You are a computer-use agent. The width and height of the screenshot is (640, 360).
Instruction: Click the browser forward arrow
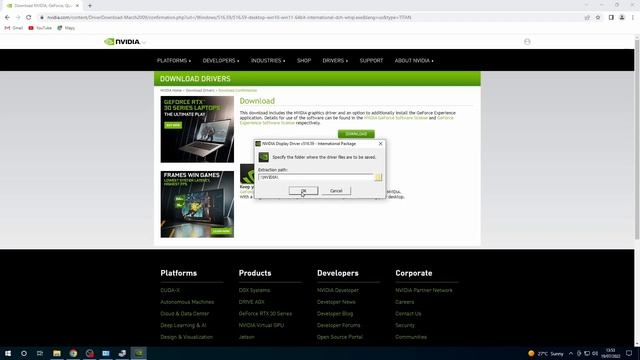[x=18, y=18]
